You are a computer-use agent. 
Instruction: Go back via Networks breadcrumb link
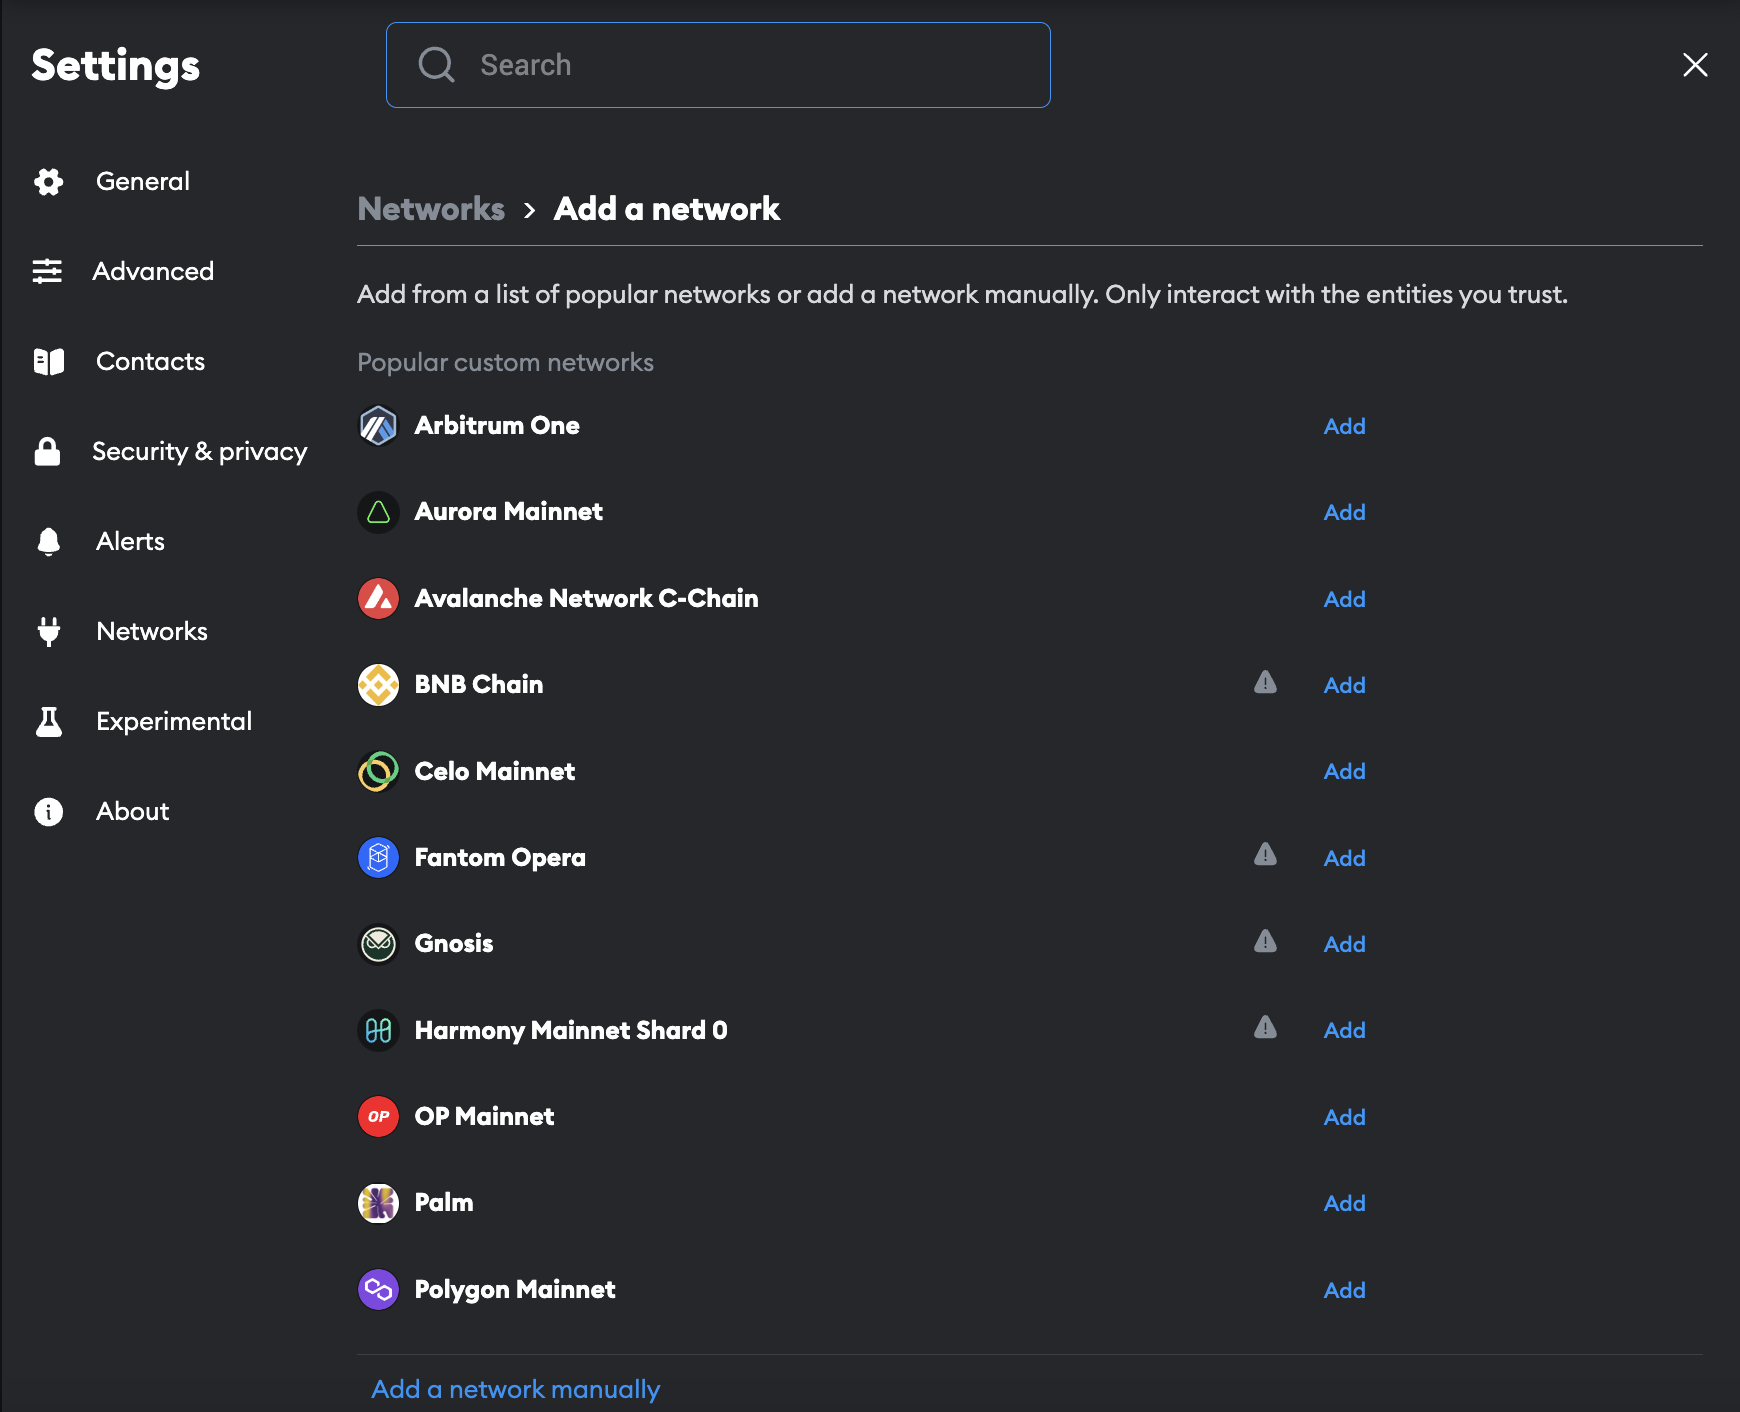431,209
